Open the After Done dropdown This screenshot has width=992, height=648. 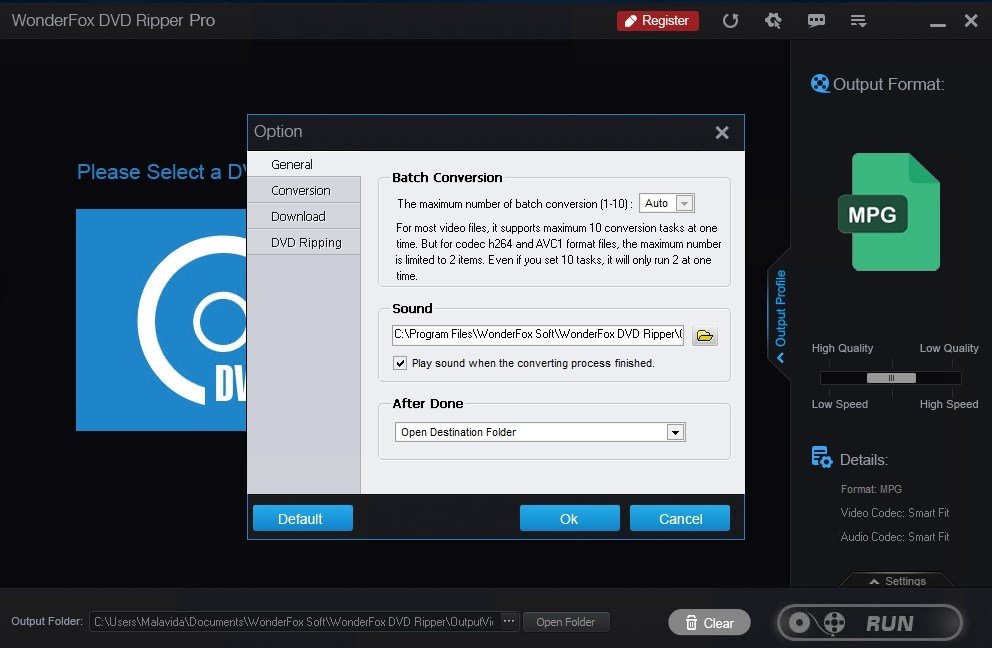coord(540,432)
